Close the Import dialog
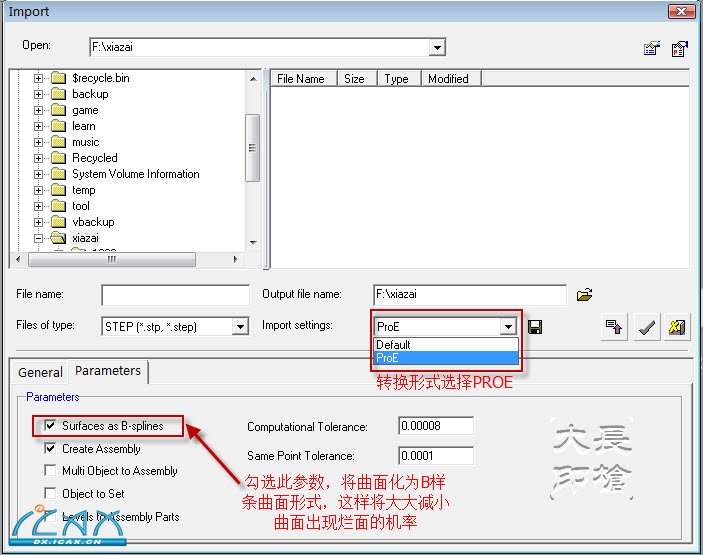Screen dimensions: 703x555 (x=681, y=11)
